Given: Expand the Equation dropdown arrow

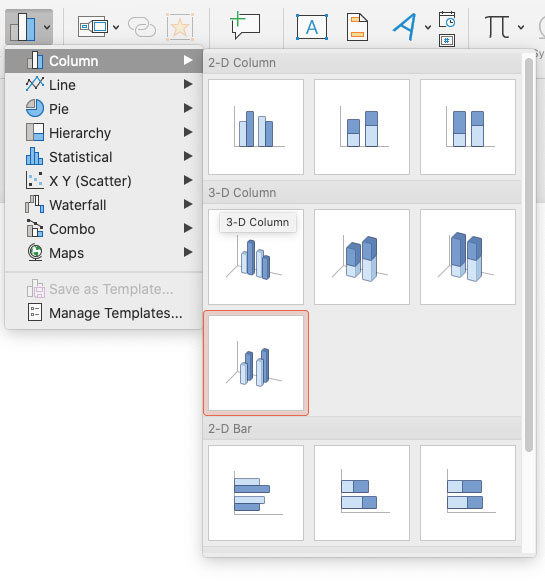Looking at the screenshot, I should coord(521,27).
